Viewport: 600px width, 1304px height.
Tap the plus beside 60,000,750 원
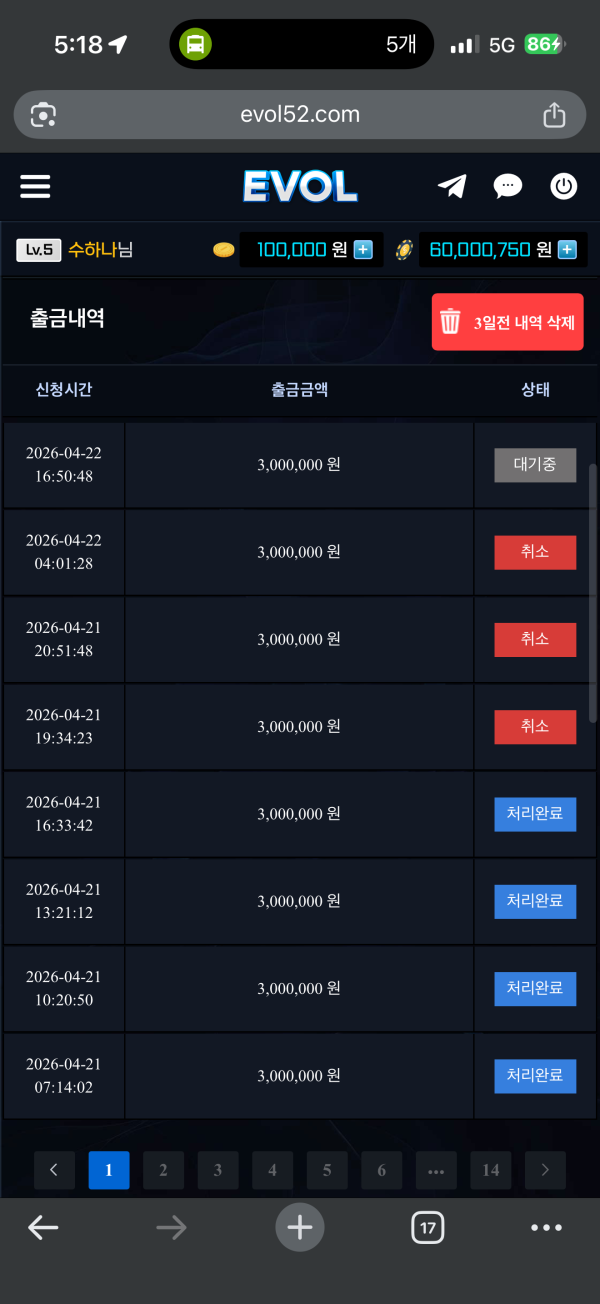point(567,249)
